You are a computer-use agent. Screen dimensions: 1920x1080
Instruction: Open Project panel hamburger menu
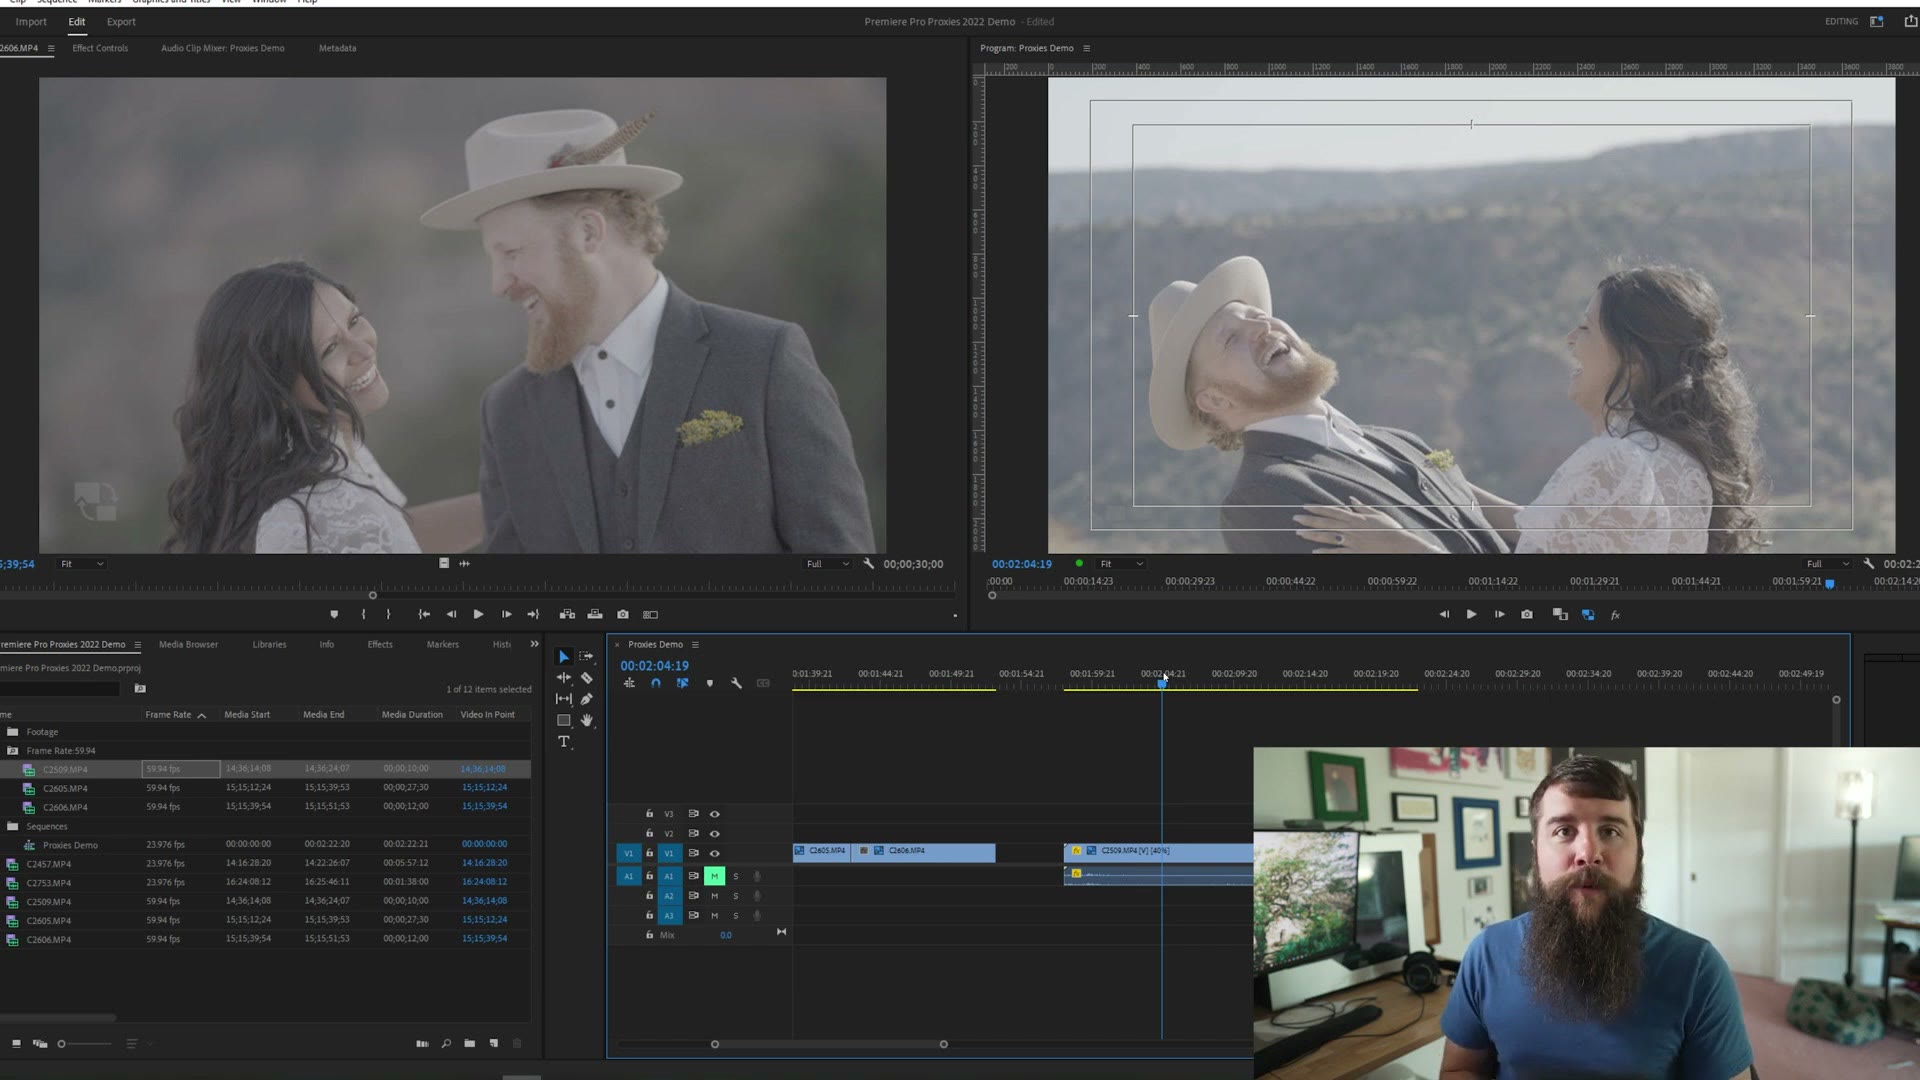coord(137,645)
